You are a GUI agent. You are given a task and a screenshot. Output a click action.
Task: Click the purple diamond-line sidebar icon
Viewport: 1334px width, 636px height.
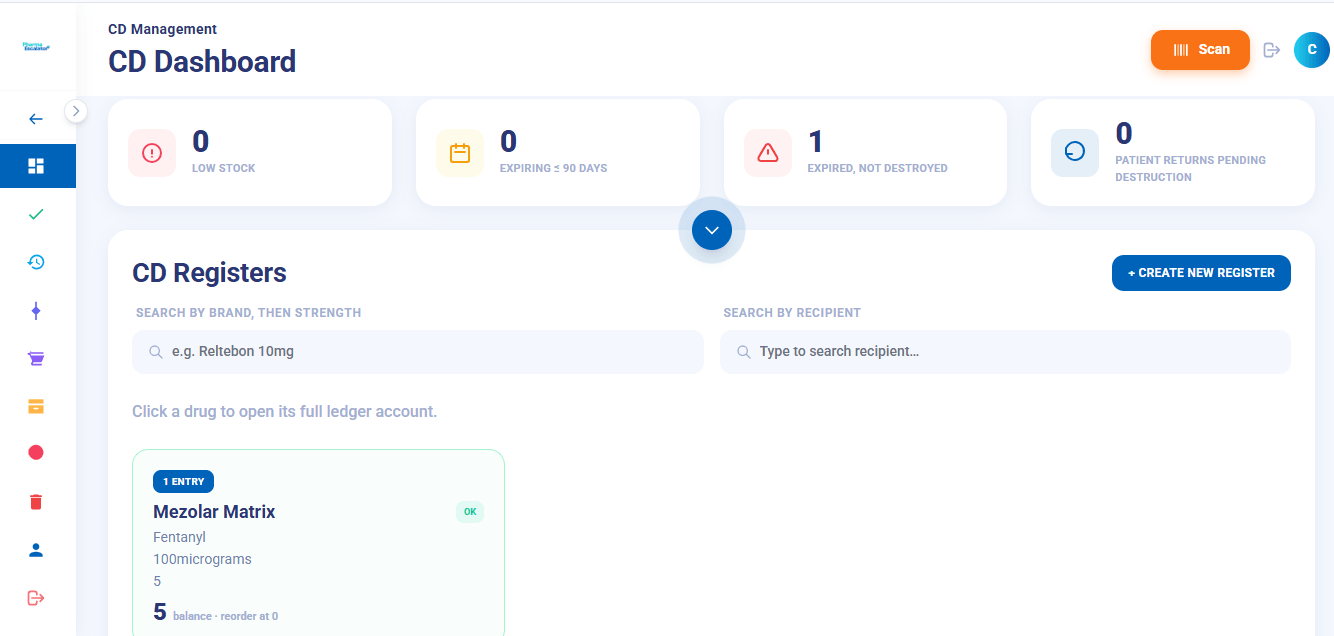36,311
